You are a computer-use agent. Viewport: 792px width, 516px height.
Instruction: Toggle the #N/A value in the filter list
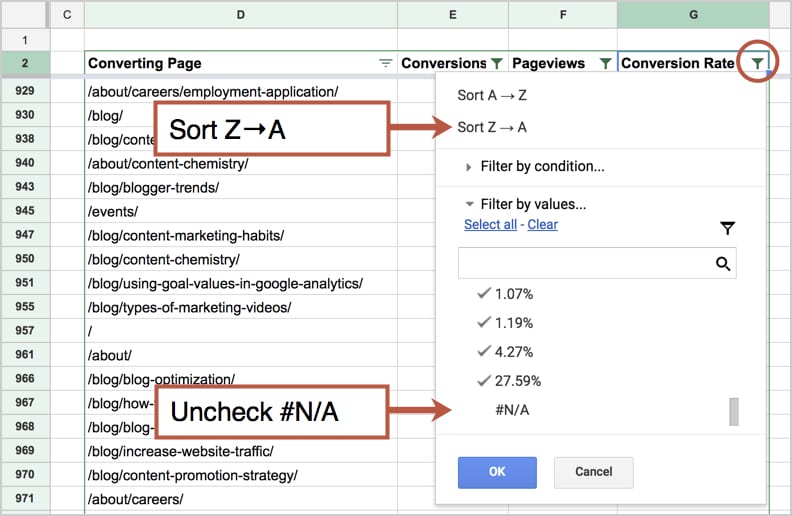512,410
